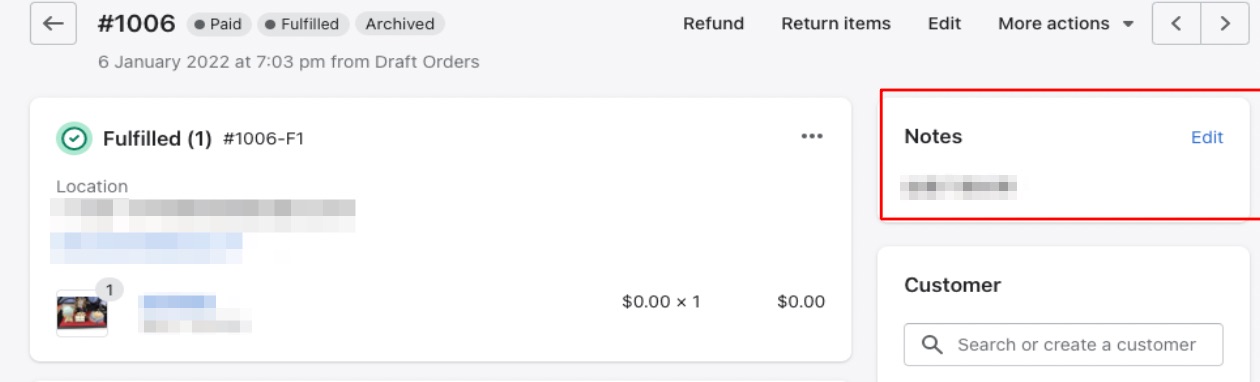Click the magnifier icon in customer search
The width and height of the screenshot is (1260, 382).
pyautogui.click(x=931, y=344)
